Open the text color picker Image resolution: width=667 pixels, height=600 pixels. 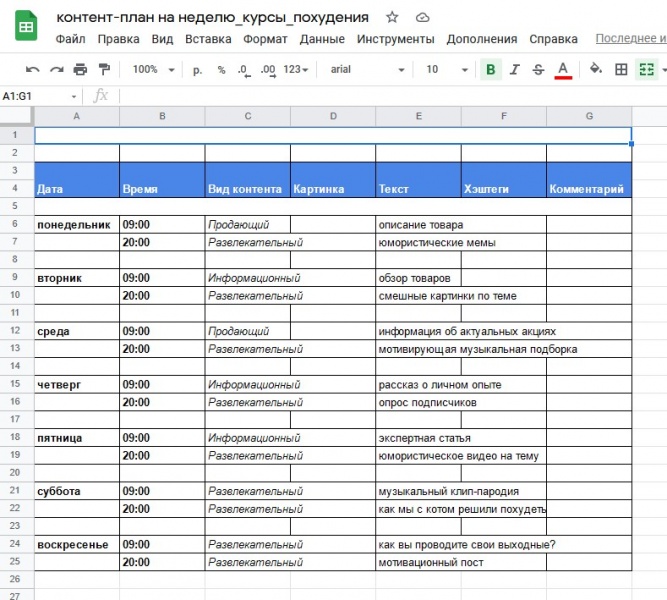[563, 70]
